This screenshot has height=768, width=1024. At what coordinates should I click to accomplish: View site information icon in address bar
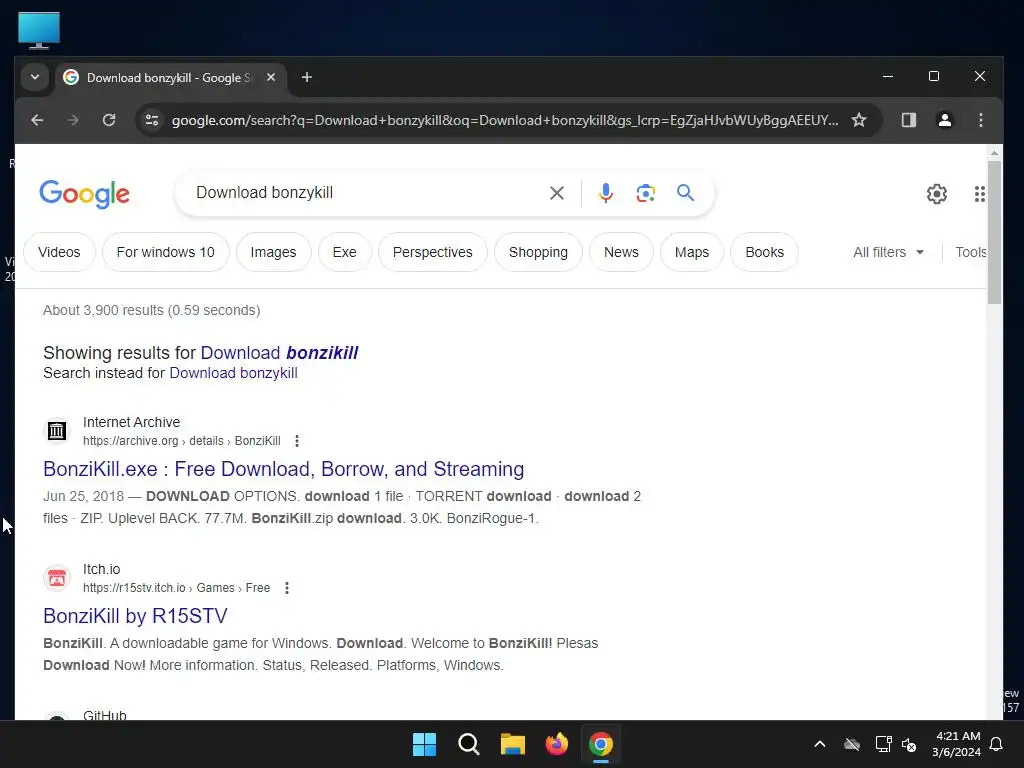point(152,120)
